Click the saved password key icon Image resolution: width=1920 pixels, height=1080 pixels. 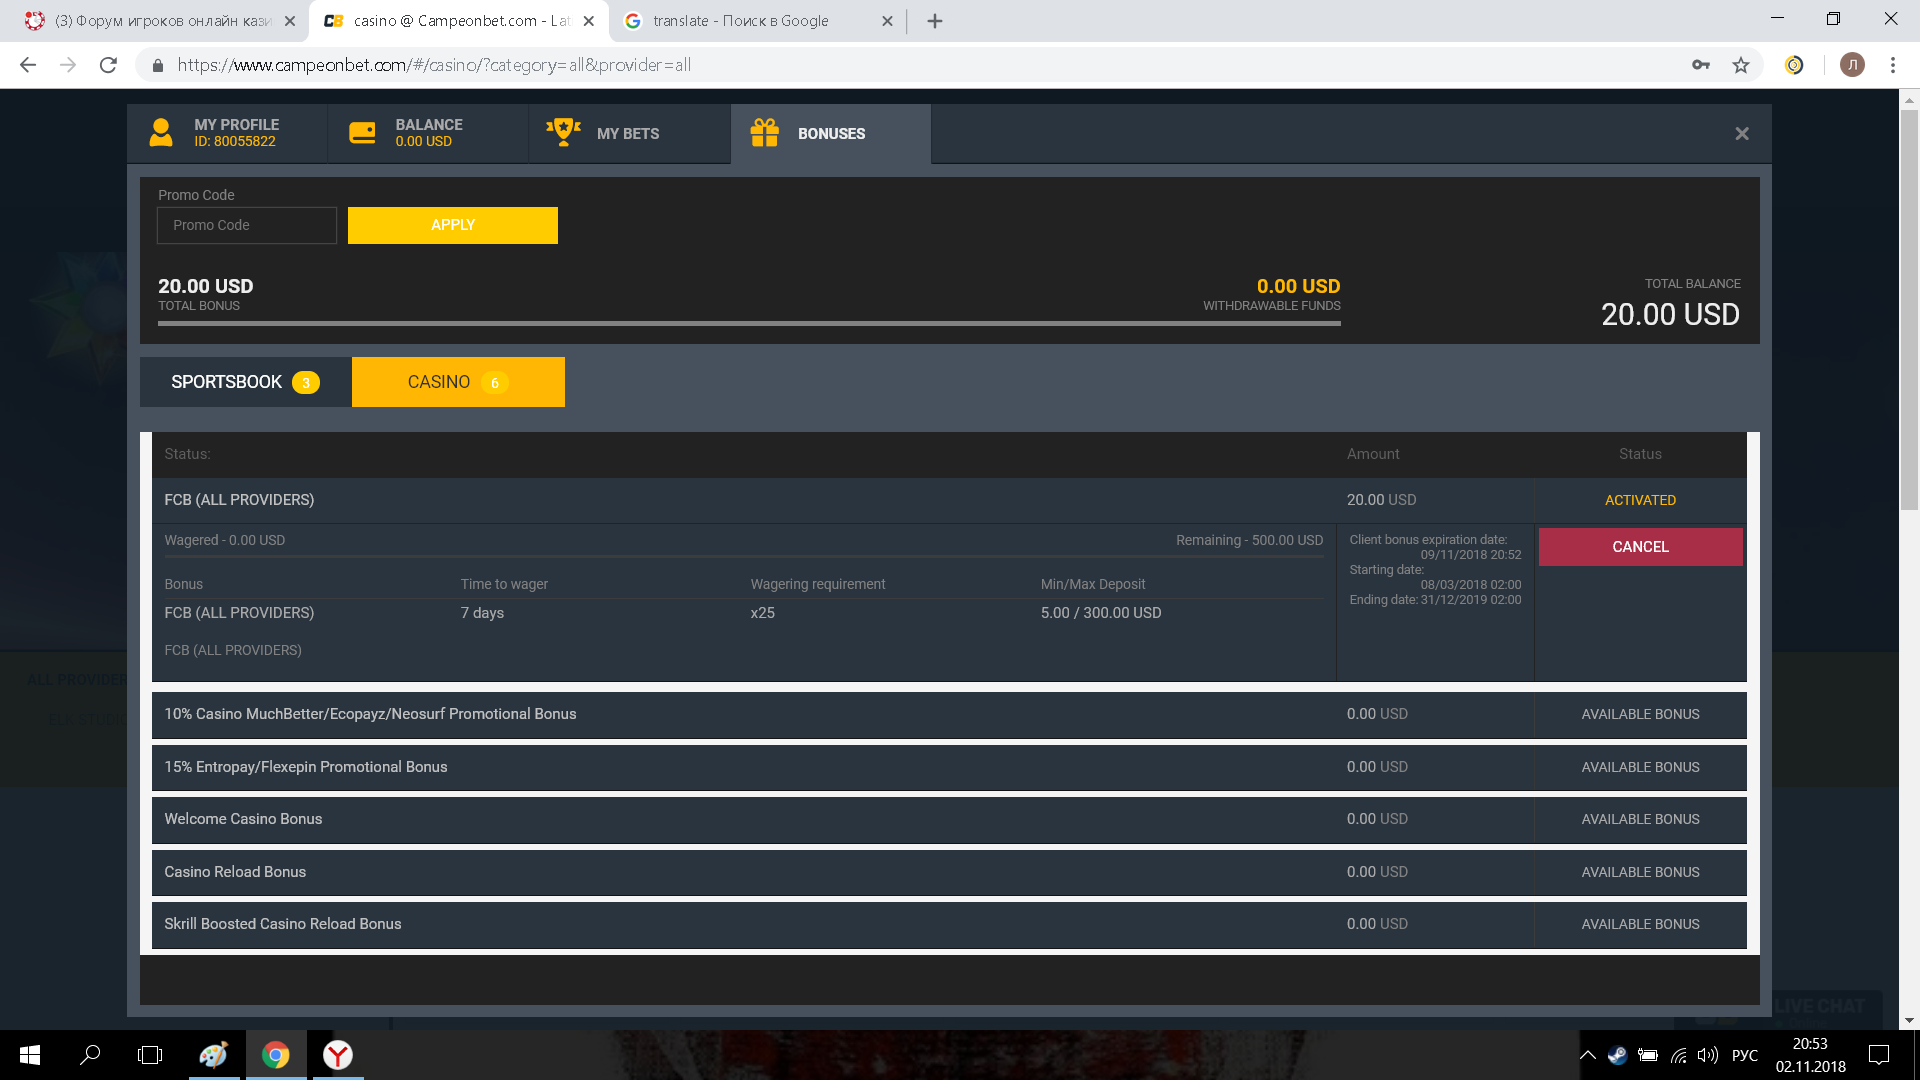[1700, 65]
